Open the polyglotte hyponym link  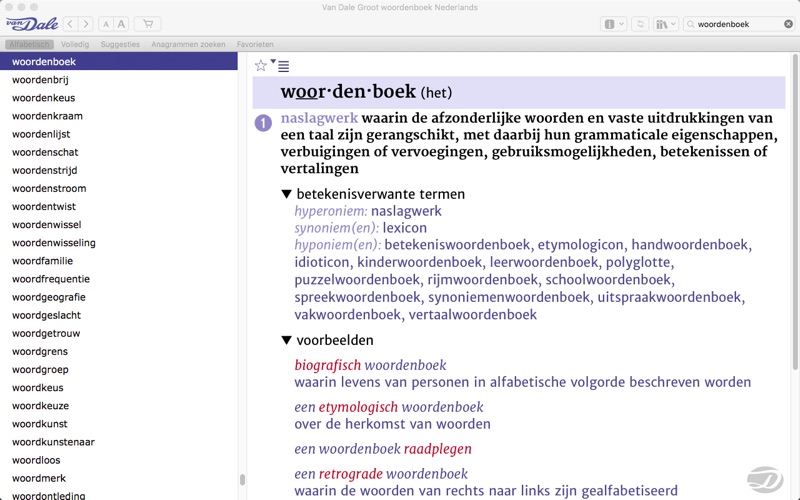(x=638, y=262)
